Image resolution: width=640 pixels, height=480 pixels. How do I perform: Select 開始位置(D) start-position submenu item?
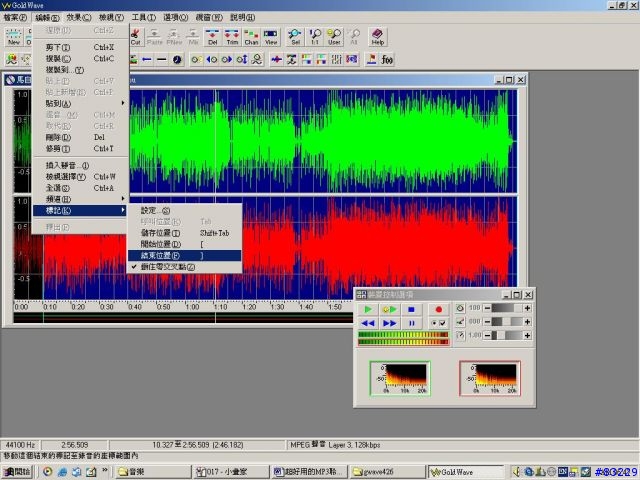(184, 244)
